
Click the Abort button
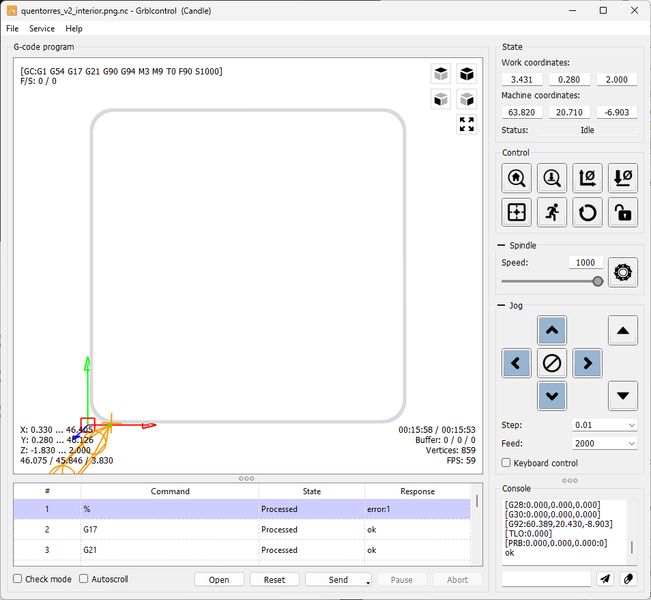tap(457, 580)
